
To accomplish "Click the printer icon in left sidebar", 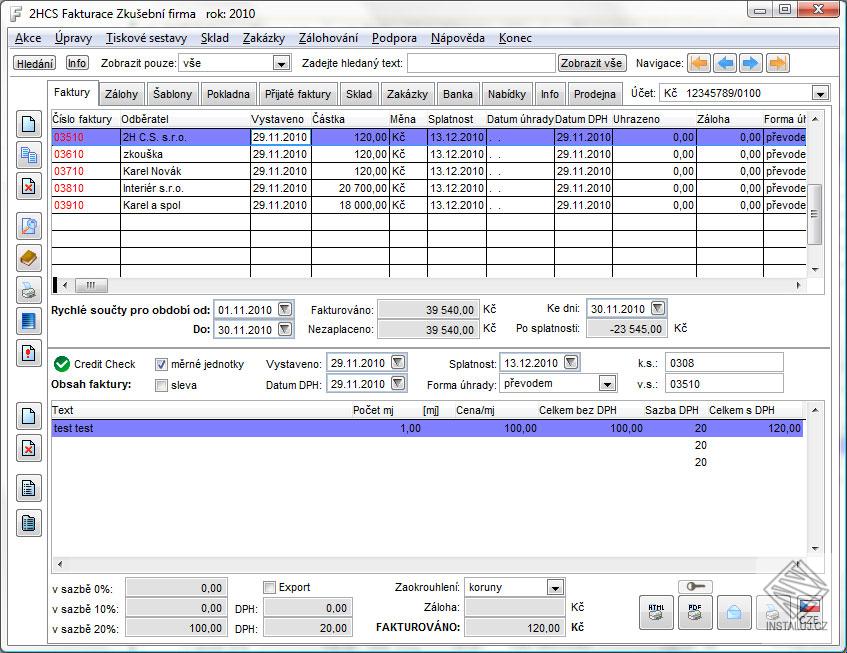I will tap(30, 290).
